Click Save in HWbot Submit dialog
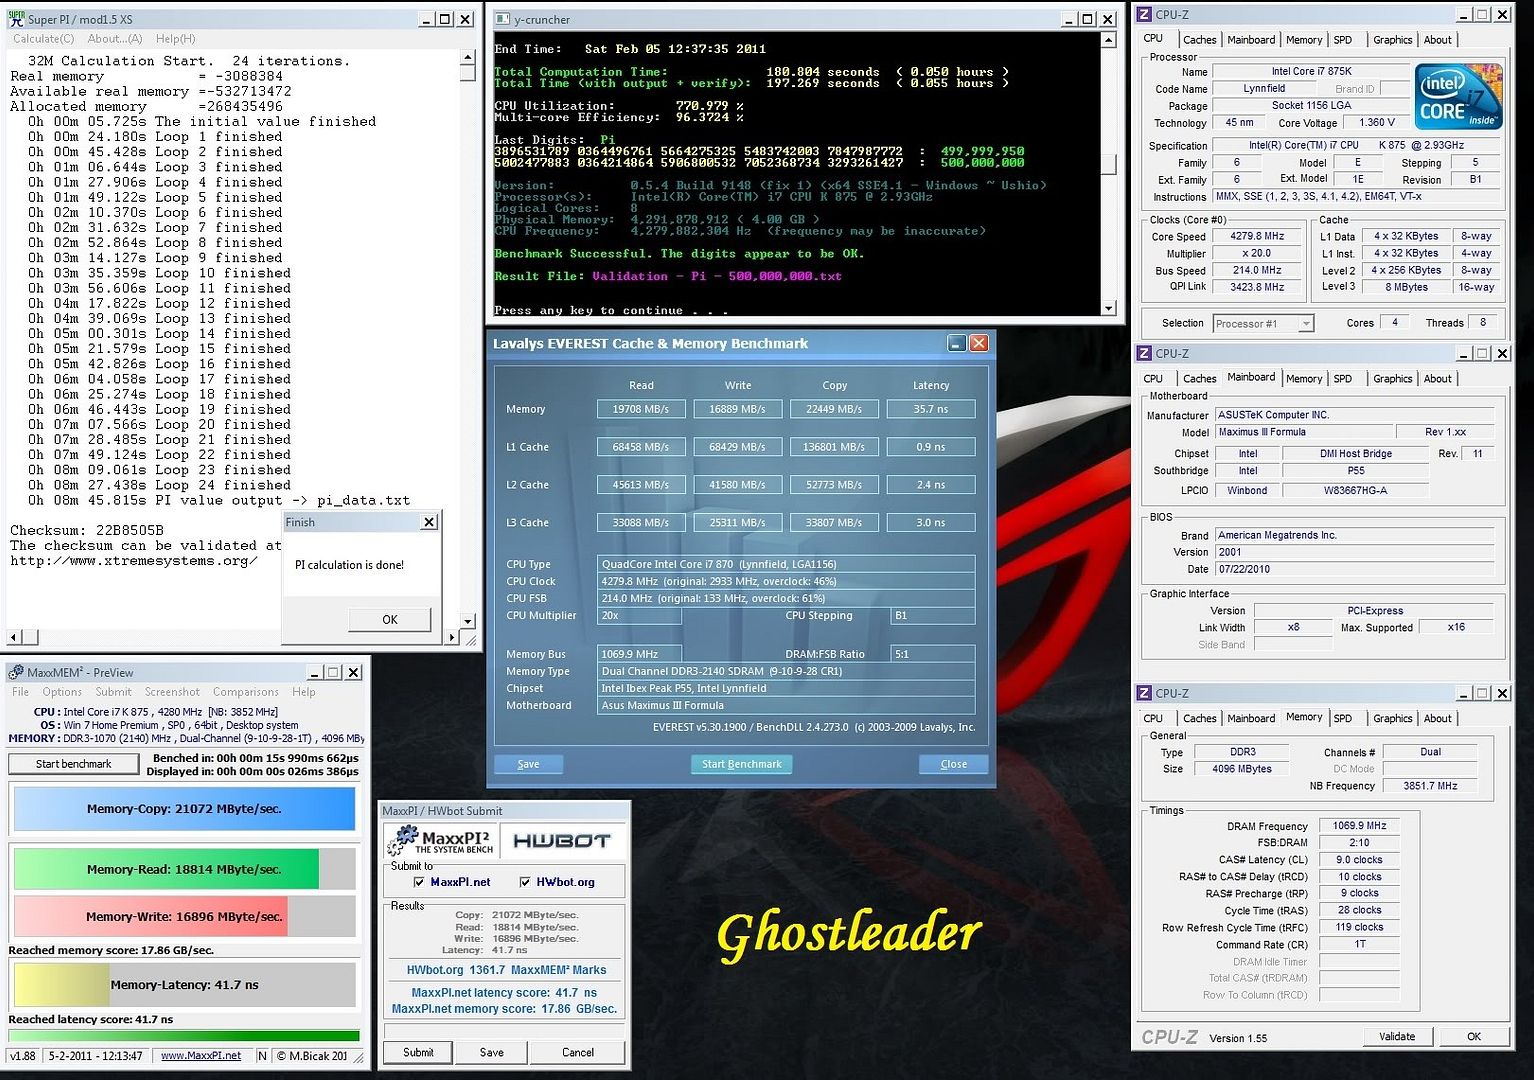The image size is (1534, 1080). (491, 1052)
